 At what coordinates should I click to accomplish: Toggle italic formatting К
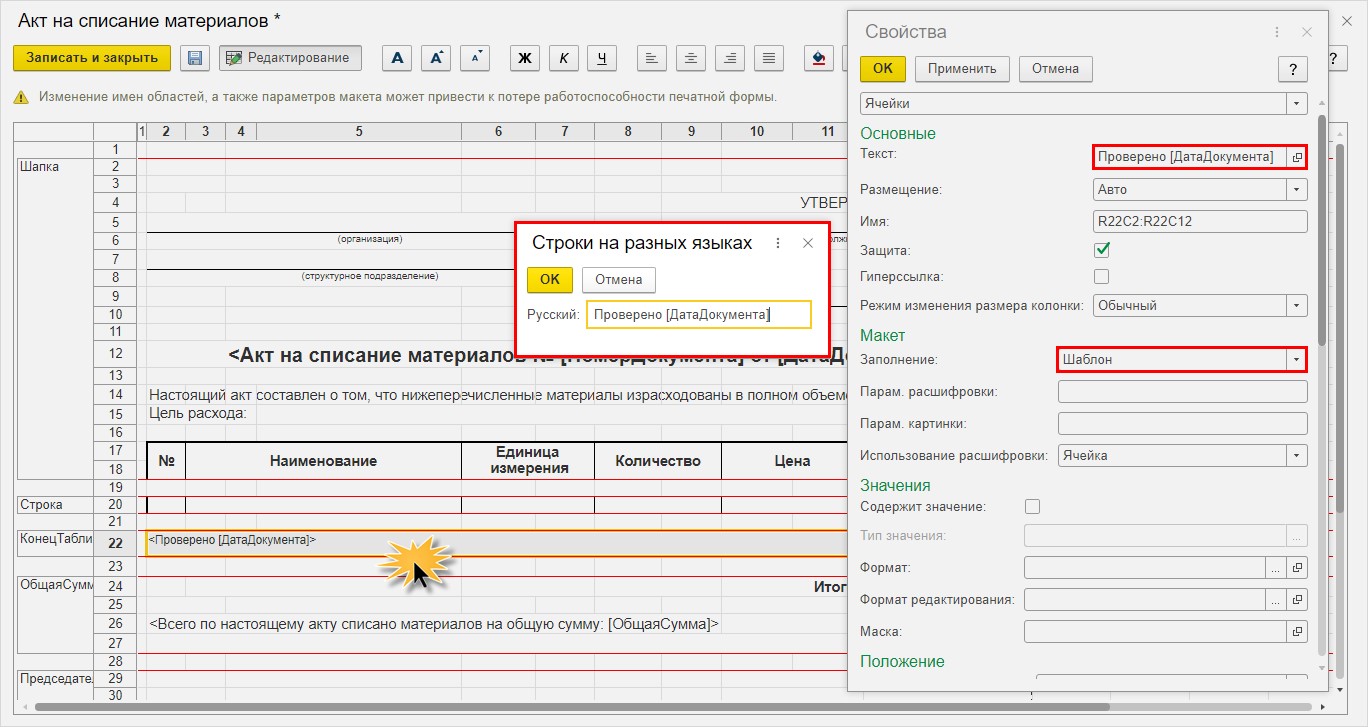click(563, 58)
